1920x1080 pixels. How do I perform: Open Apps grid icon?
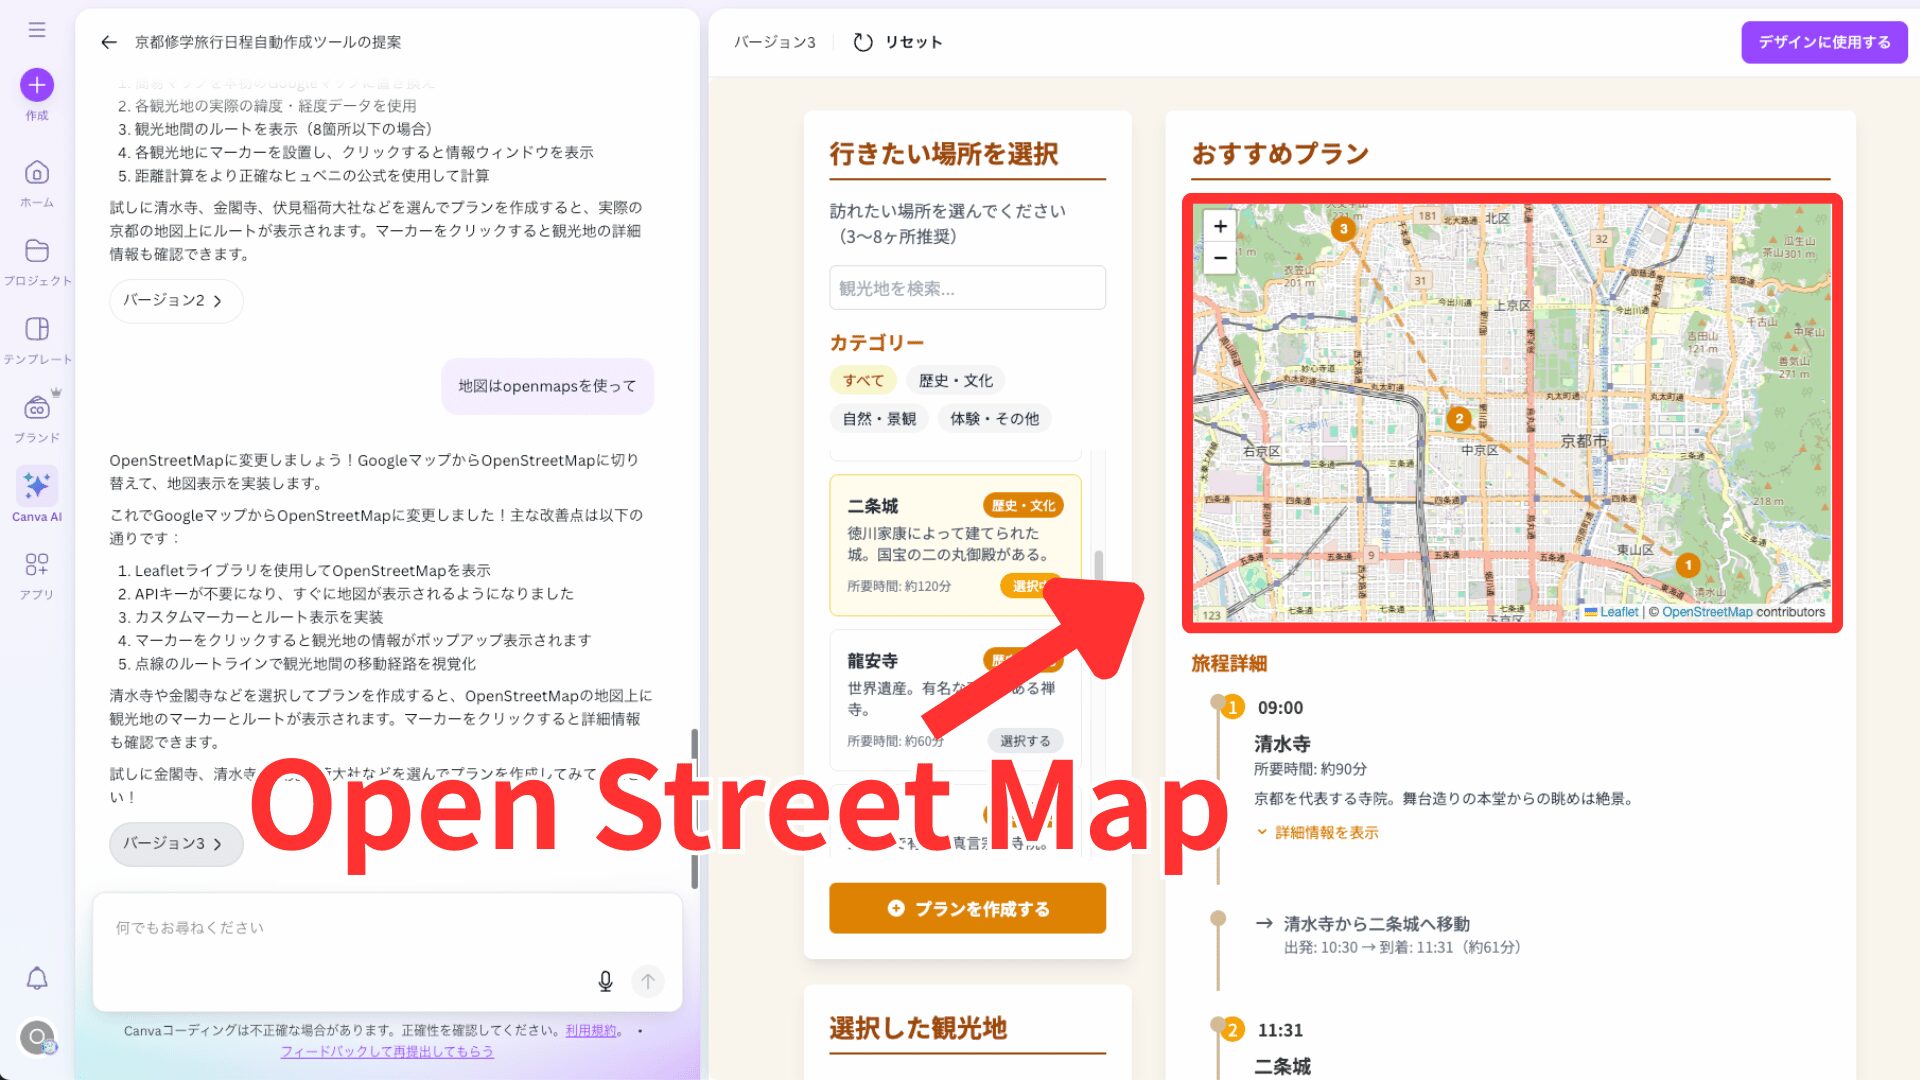pos(37,565)
